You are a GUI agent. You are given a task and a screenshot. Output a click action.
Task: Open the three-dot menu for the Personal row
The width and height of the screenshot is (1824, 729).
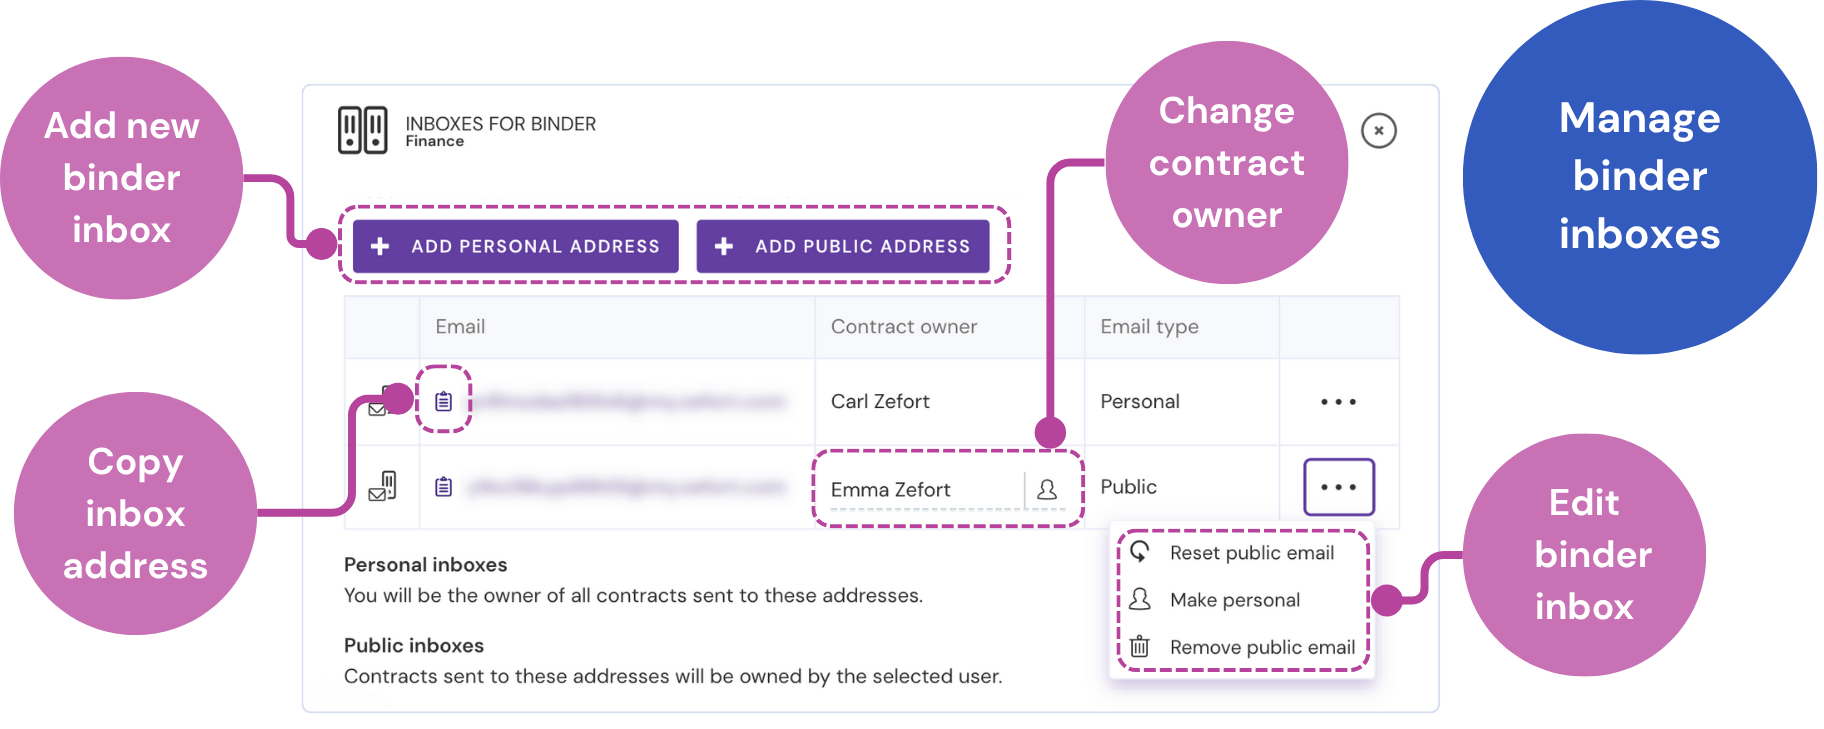pos(1338,402)
